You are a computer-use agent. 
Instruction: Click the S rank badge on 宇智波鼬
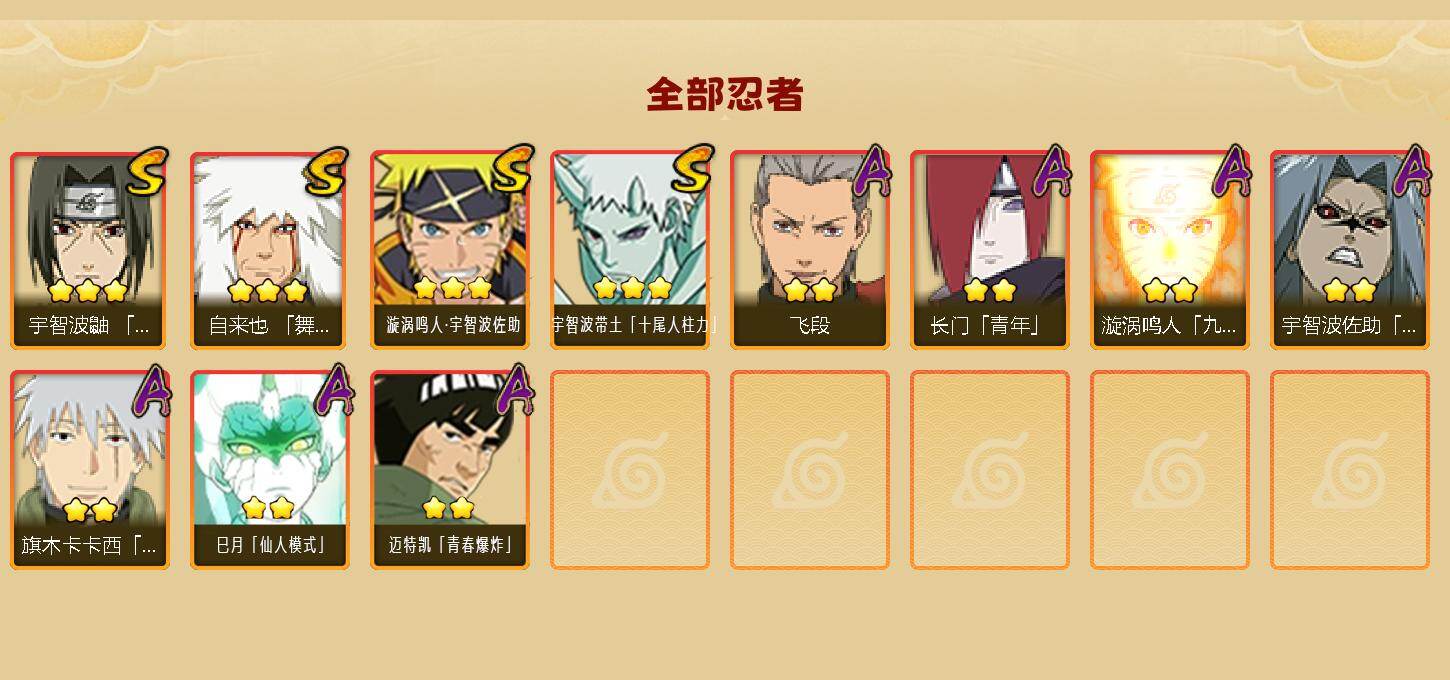[146, 171]
